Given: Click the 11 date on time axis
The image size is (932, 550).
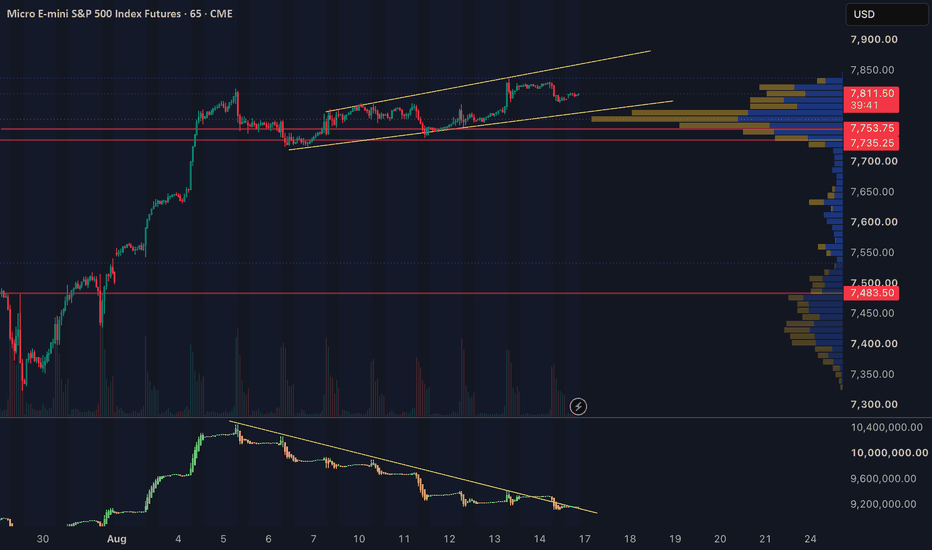Looking at the screenshot, I should click(404, 539).
